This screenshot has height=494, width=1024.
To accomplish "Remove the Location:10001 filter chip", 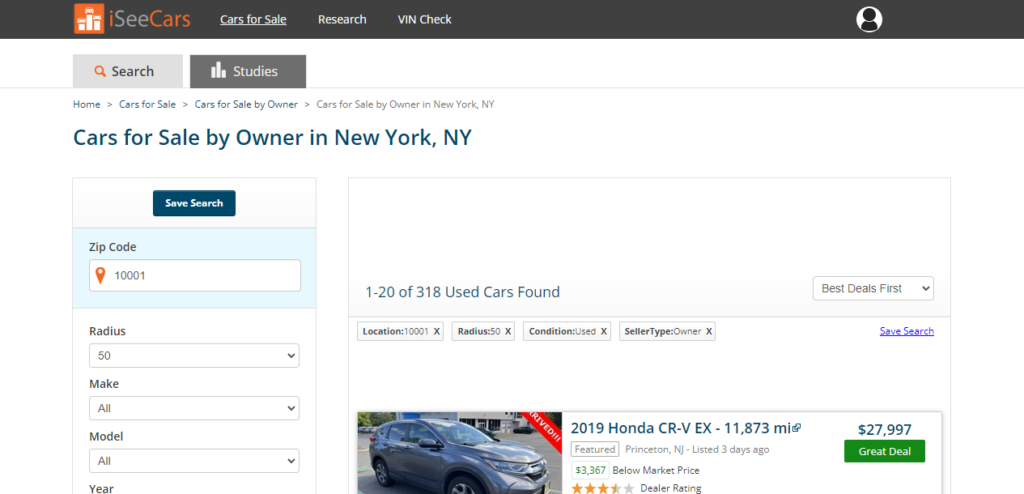I will click(437, 331).
